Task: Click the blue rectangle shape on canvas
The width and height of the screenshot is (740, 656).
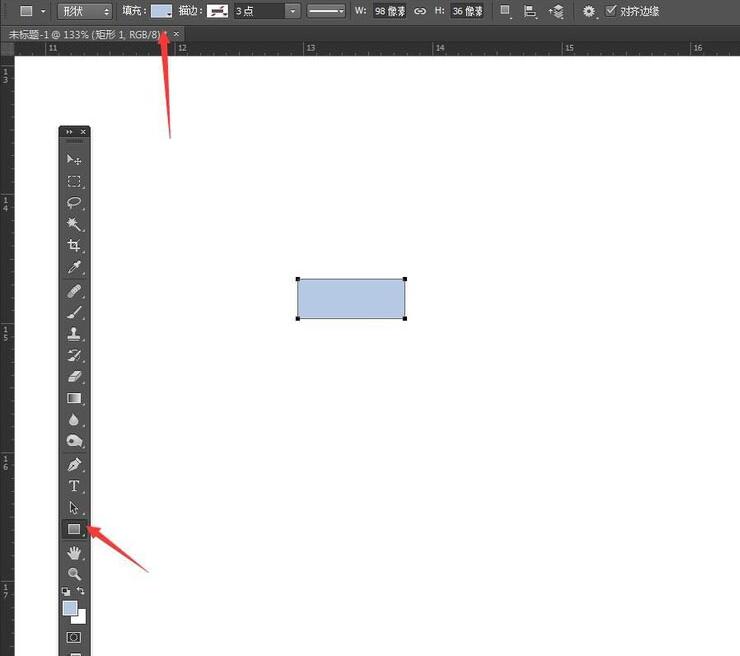Action: click(351, 298)
